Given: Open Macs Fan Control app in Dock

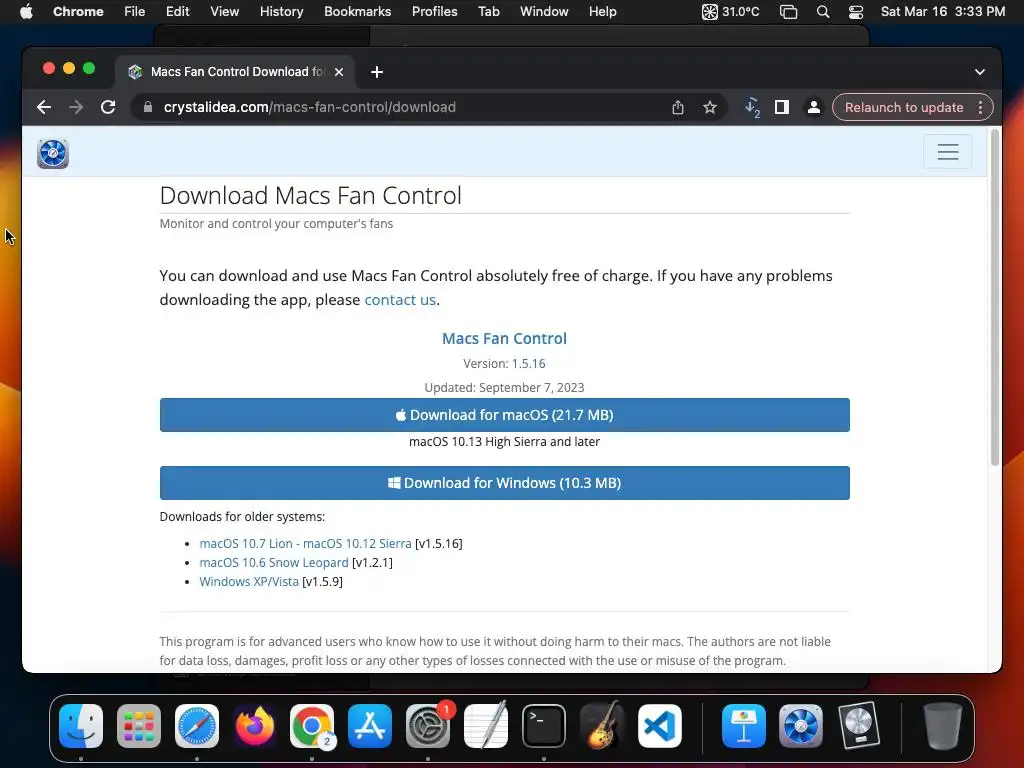Looking at the screenshot, I should click(x=801, y=726).
